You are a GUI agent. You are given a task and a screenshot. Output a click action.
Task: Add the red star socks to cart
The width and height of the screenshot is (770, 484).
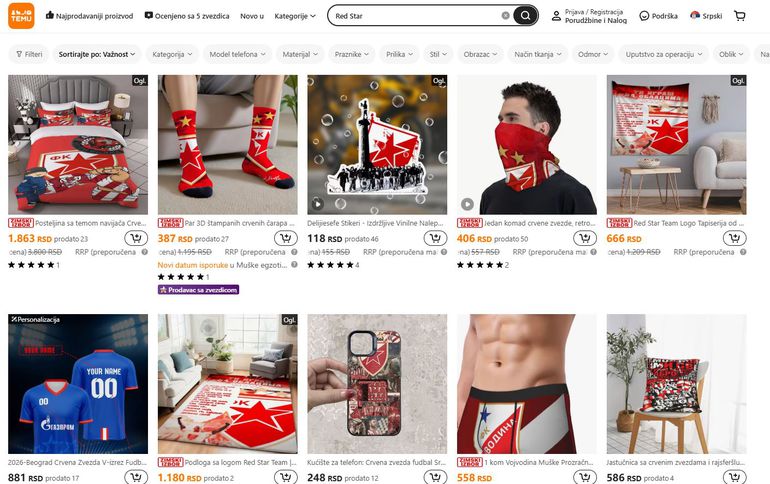pyautogui.click(x=286, y=239)
